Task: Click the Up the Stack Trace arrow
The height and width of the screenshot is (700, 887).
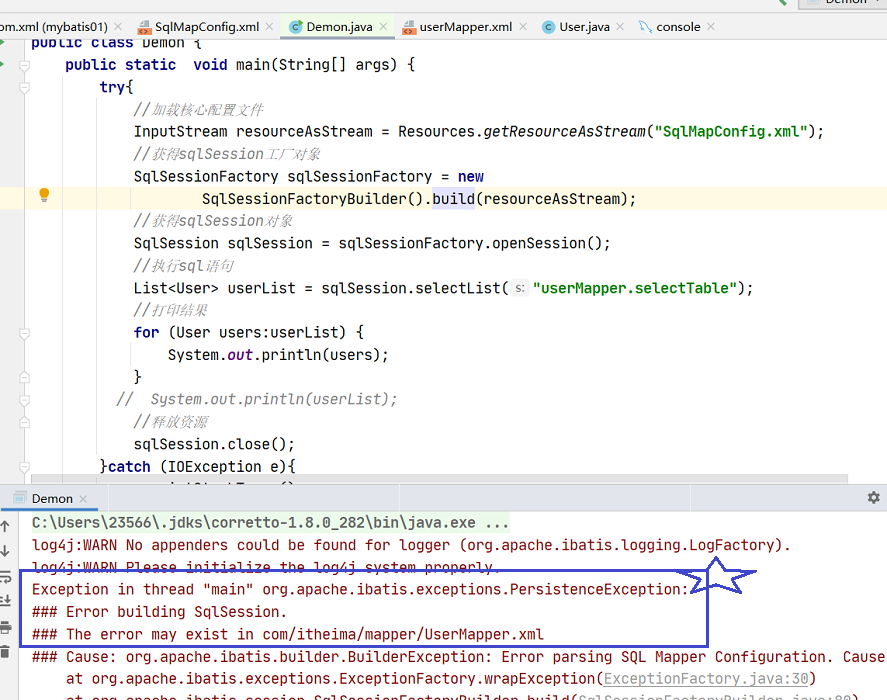Action: pos(5,526)
